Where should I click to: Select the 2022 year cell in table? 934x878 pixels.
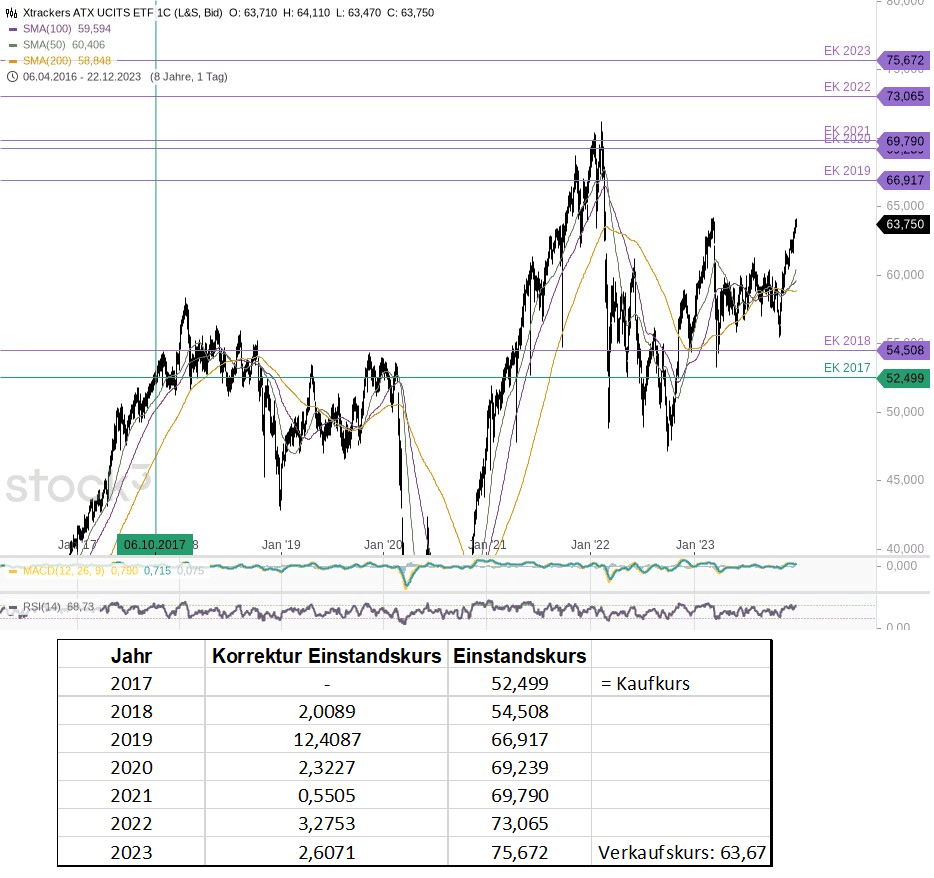coord(132,823)
